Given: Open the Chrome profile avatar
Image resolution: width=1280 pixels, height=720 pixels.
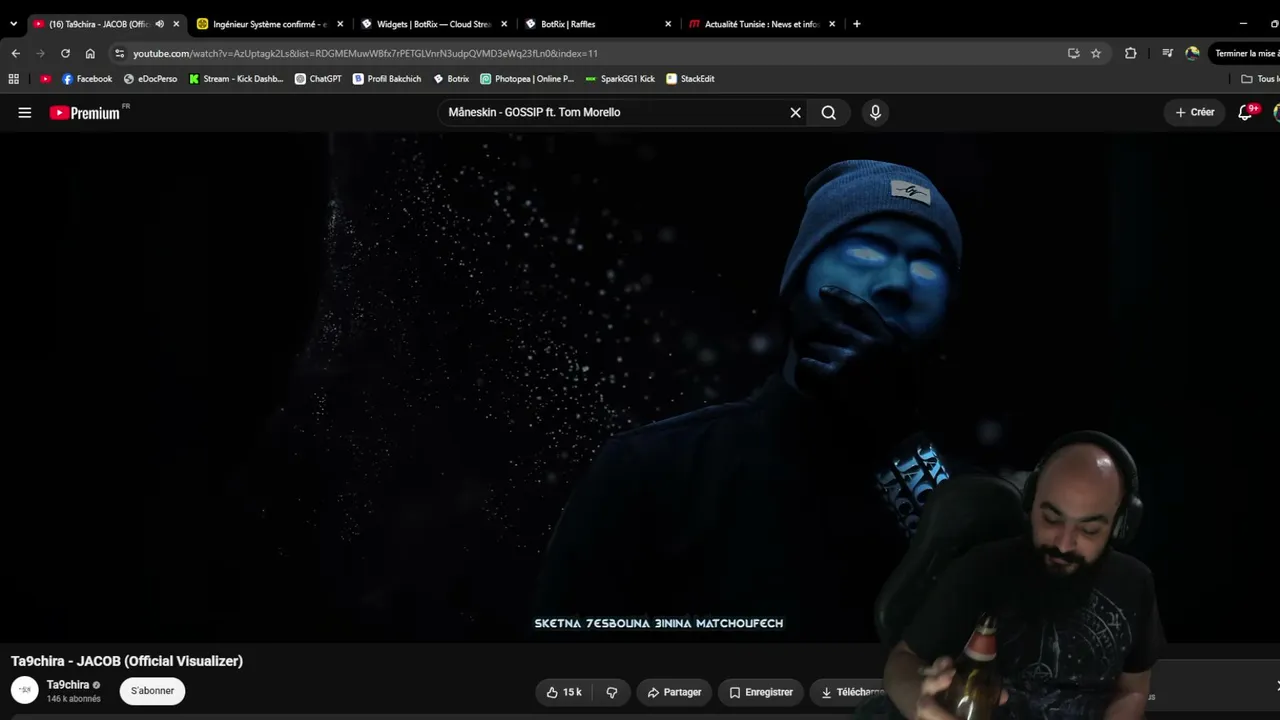Looking at the screenshot, I should (1192, 53).
